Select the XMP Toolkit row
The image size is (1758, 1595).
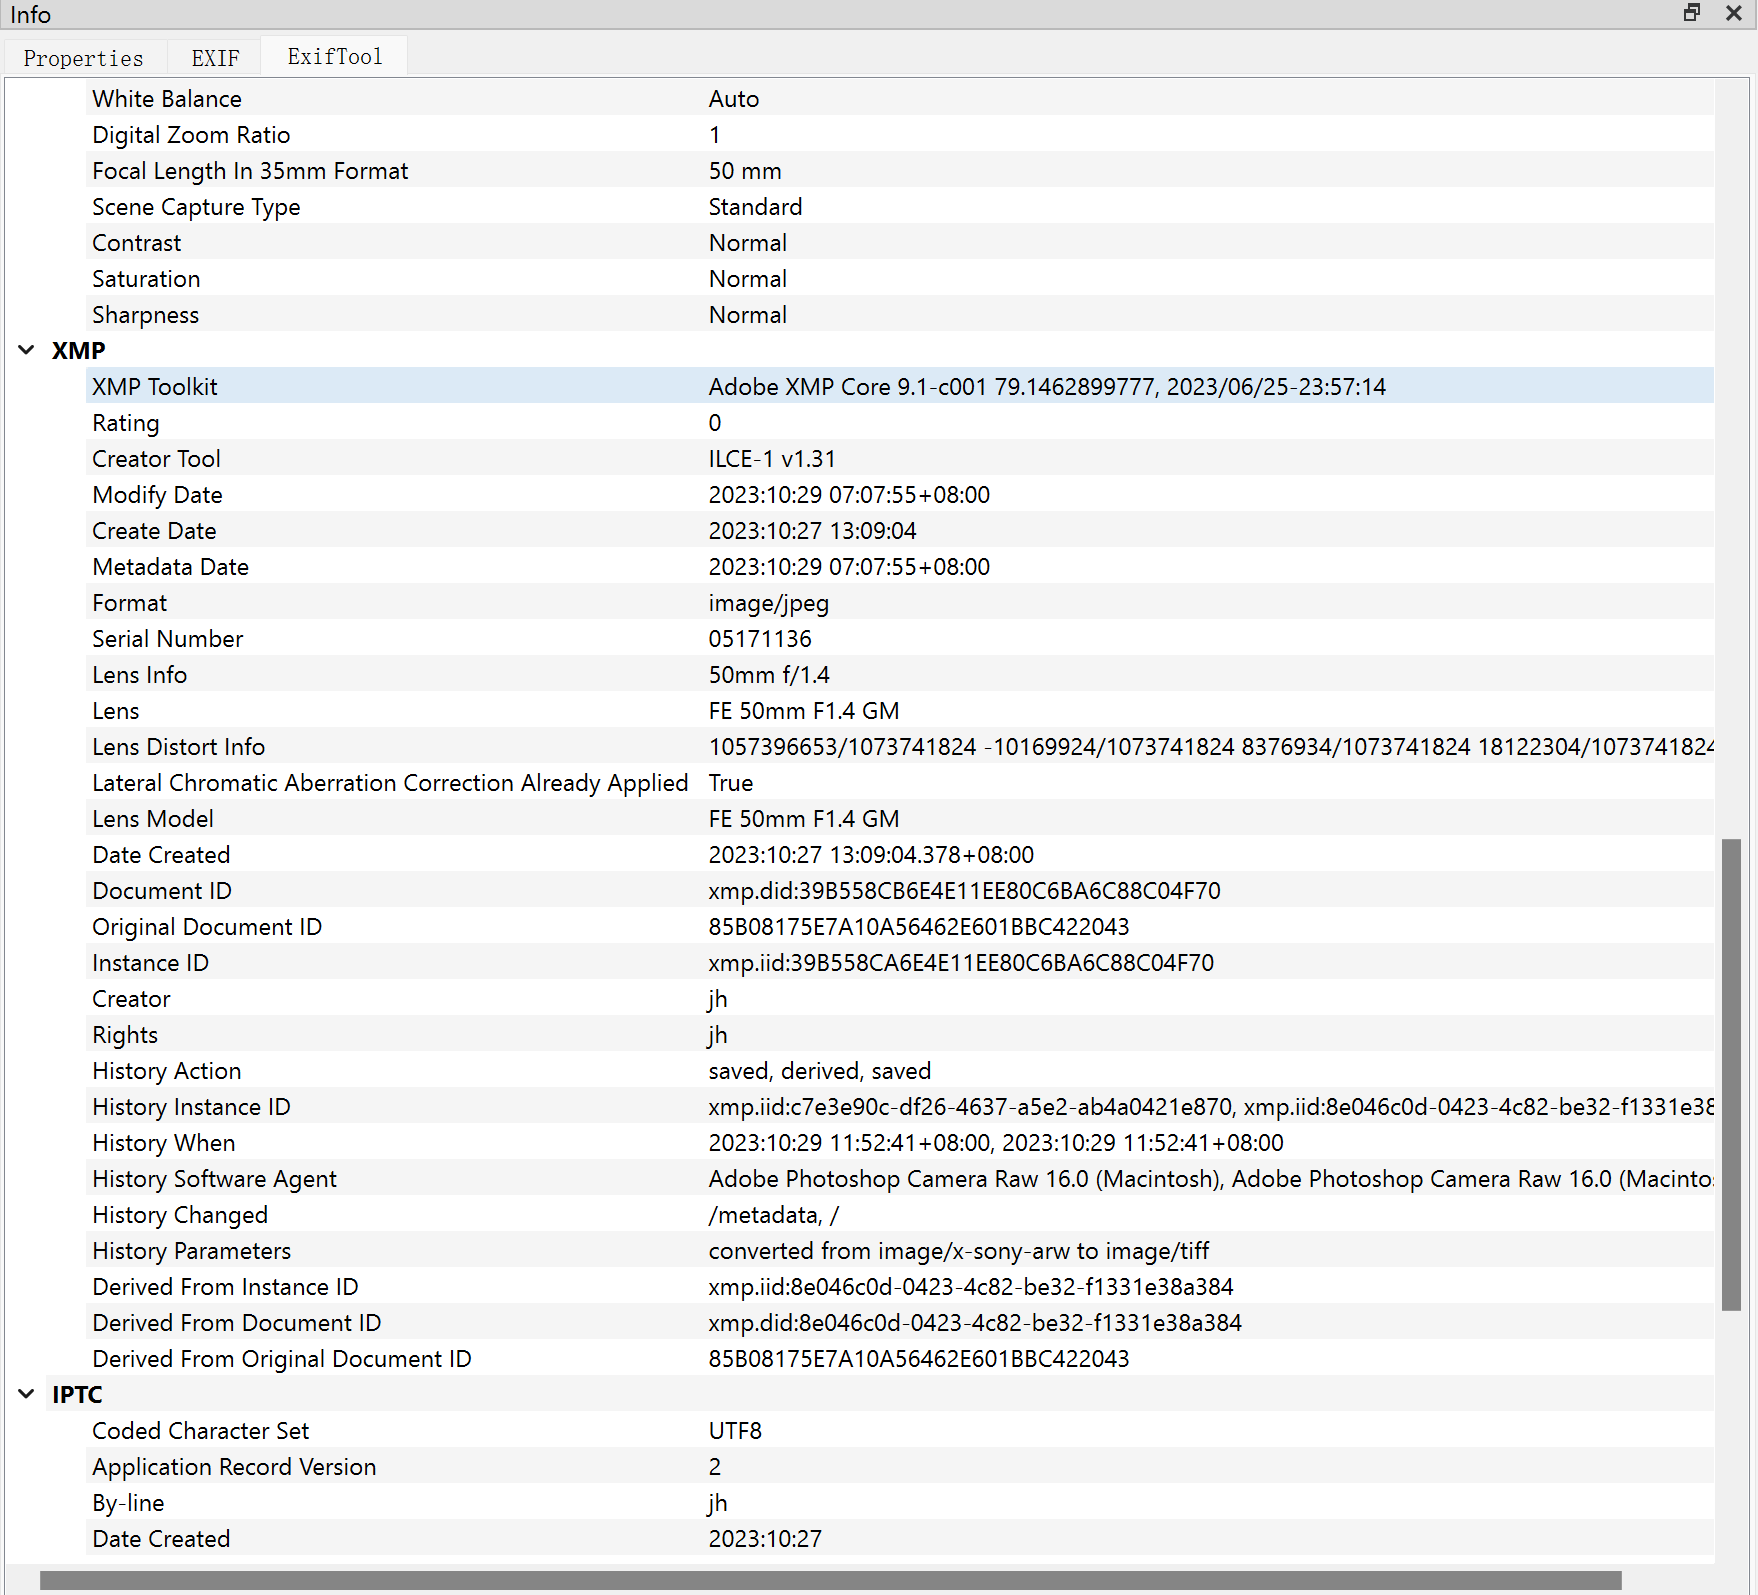155,387
